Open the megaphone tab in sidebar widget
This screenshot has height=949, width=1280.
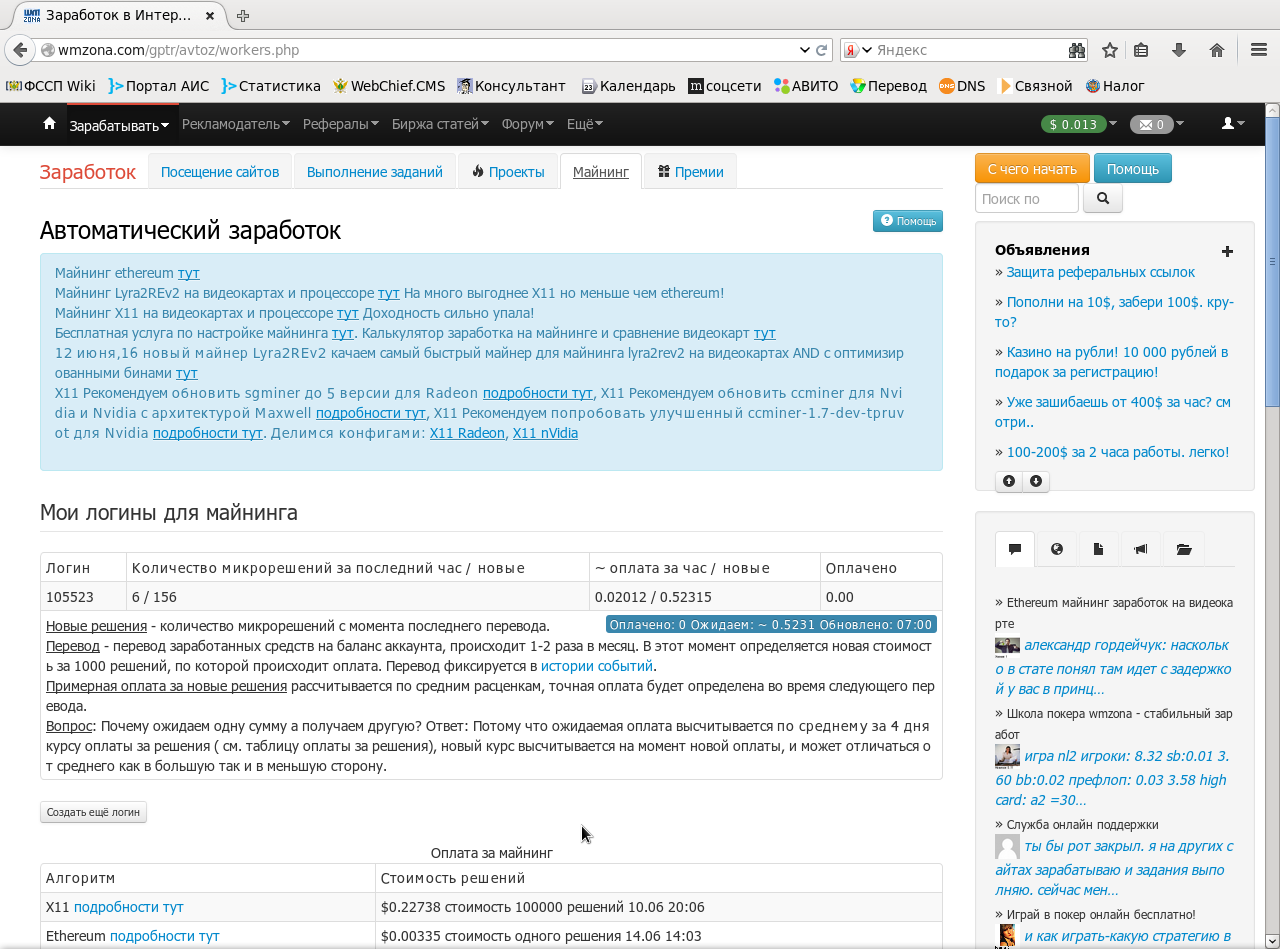[1140, 549]
